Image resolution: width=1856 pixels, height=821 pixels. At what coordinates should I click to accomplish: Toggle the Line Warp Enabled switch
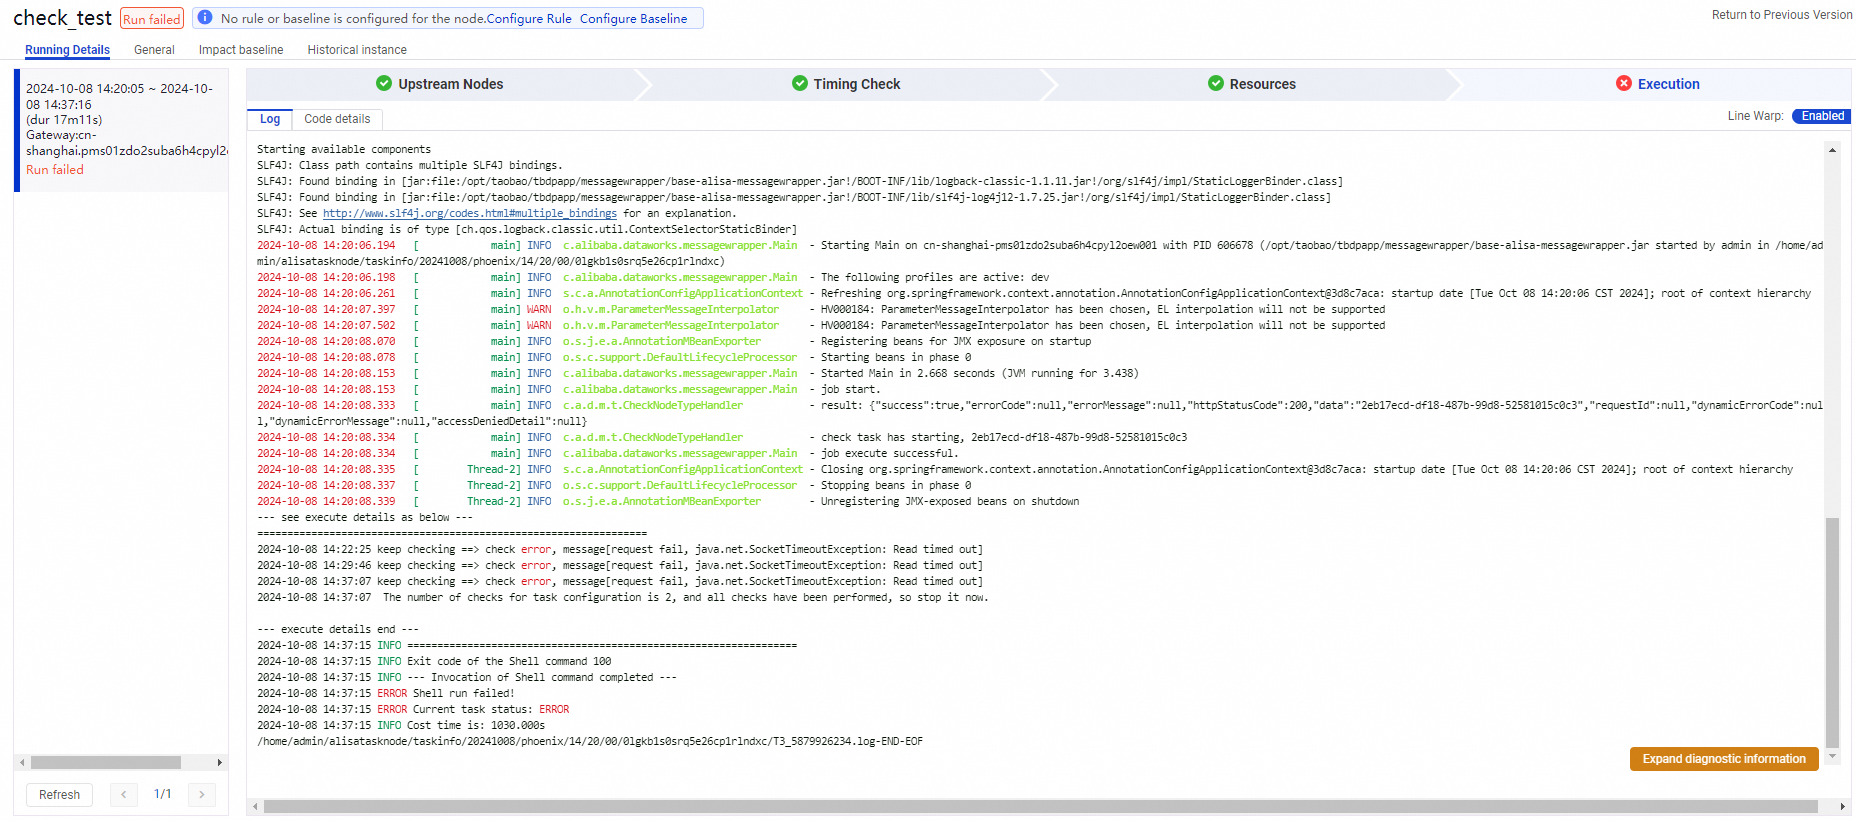(1821, 116)
